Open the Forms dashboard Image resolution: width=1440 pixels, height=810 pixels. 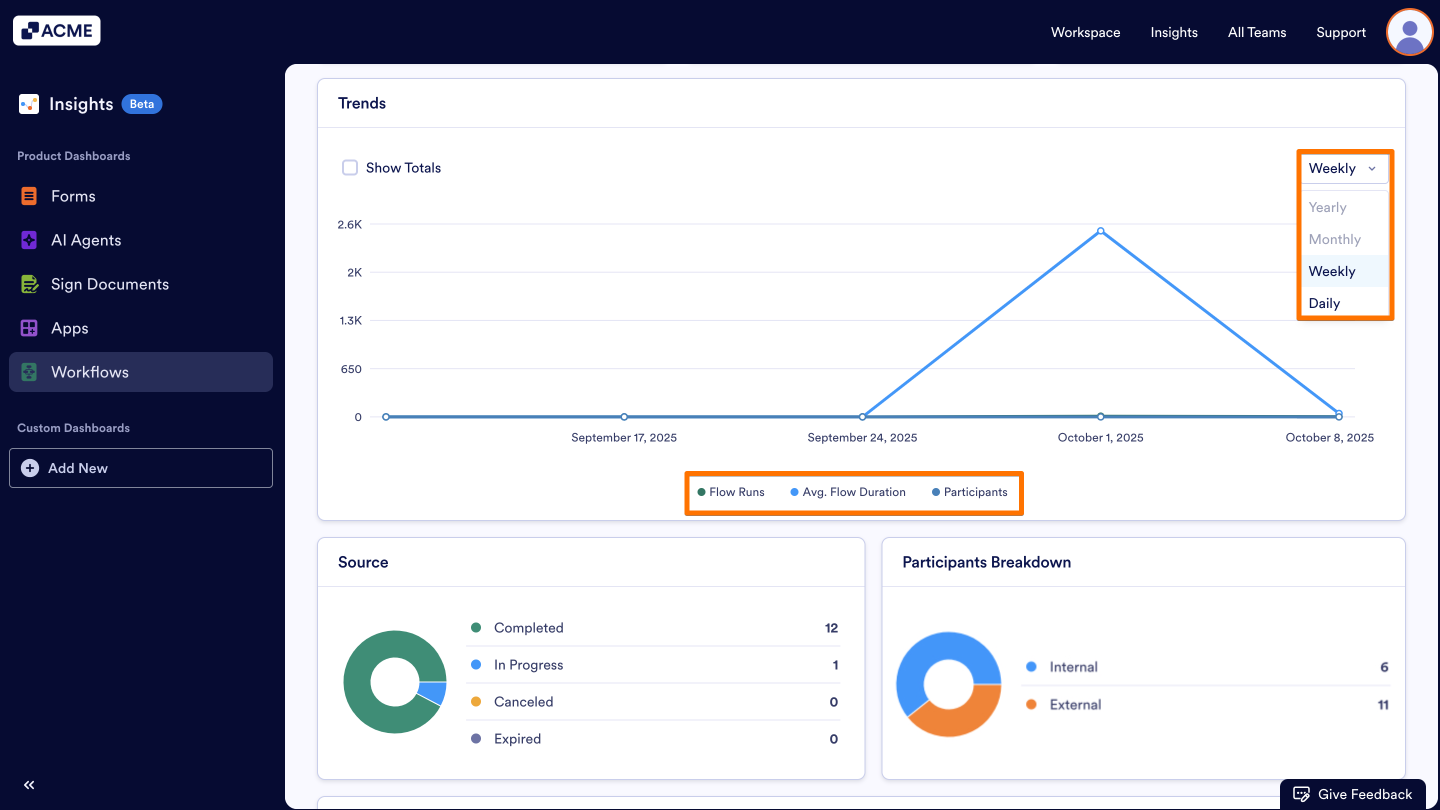[72, 196]
